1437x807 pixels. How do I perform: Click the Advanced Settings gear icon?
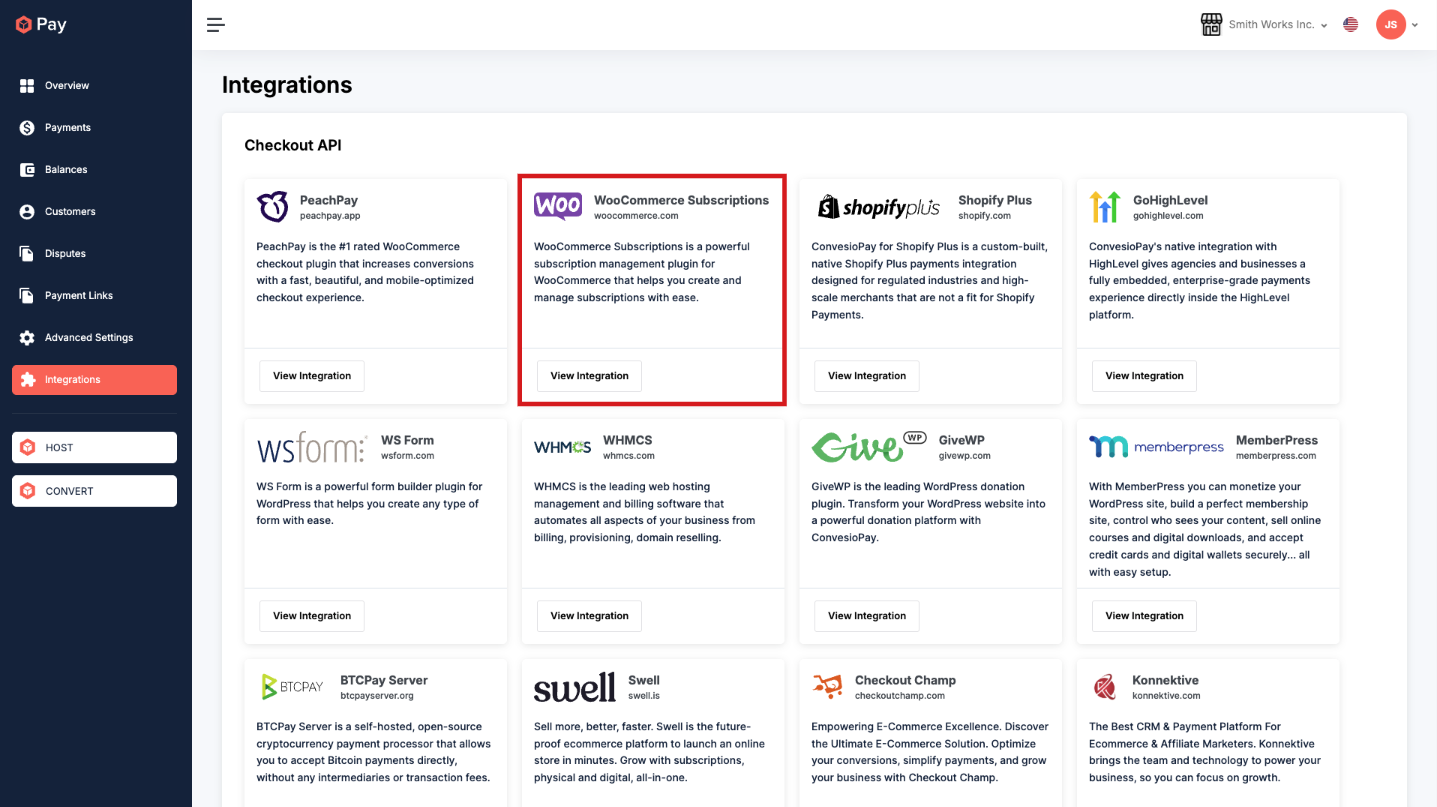(x=27, y=338)
